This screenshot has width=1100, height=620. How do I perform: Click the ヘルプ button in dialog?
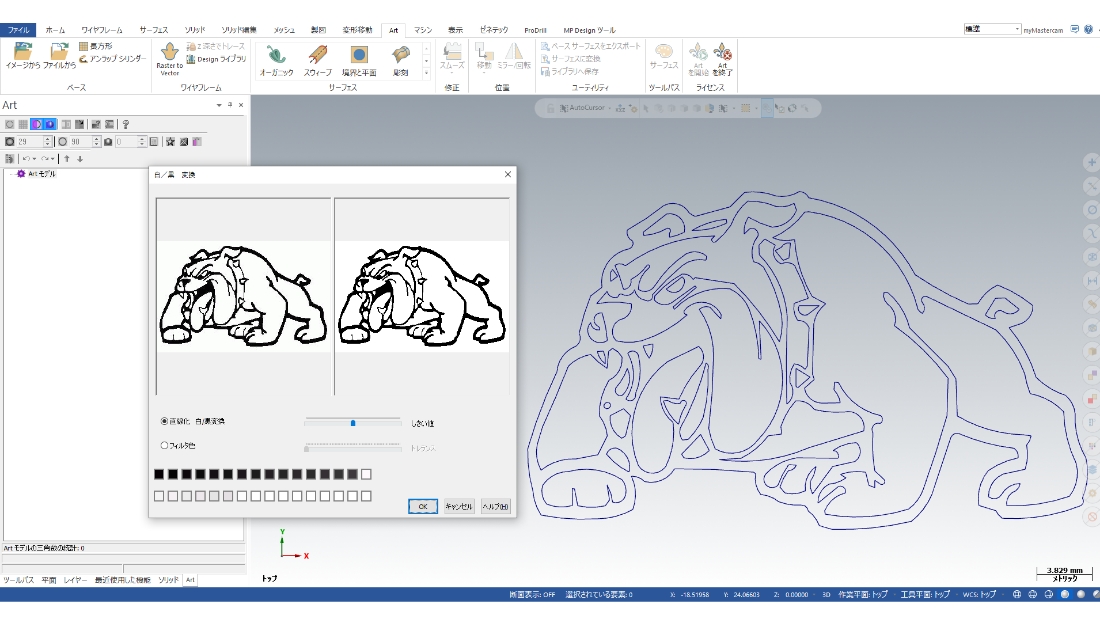pyautogui.click(x=495, y=506)
